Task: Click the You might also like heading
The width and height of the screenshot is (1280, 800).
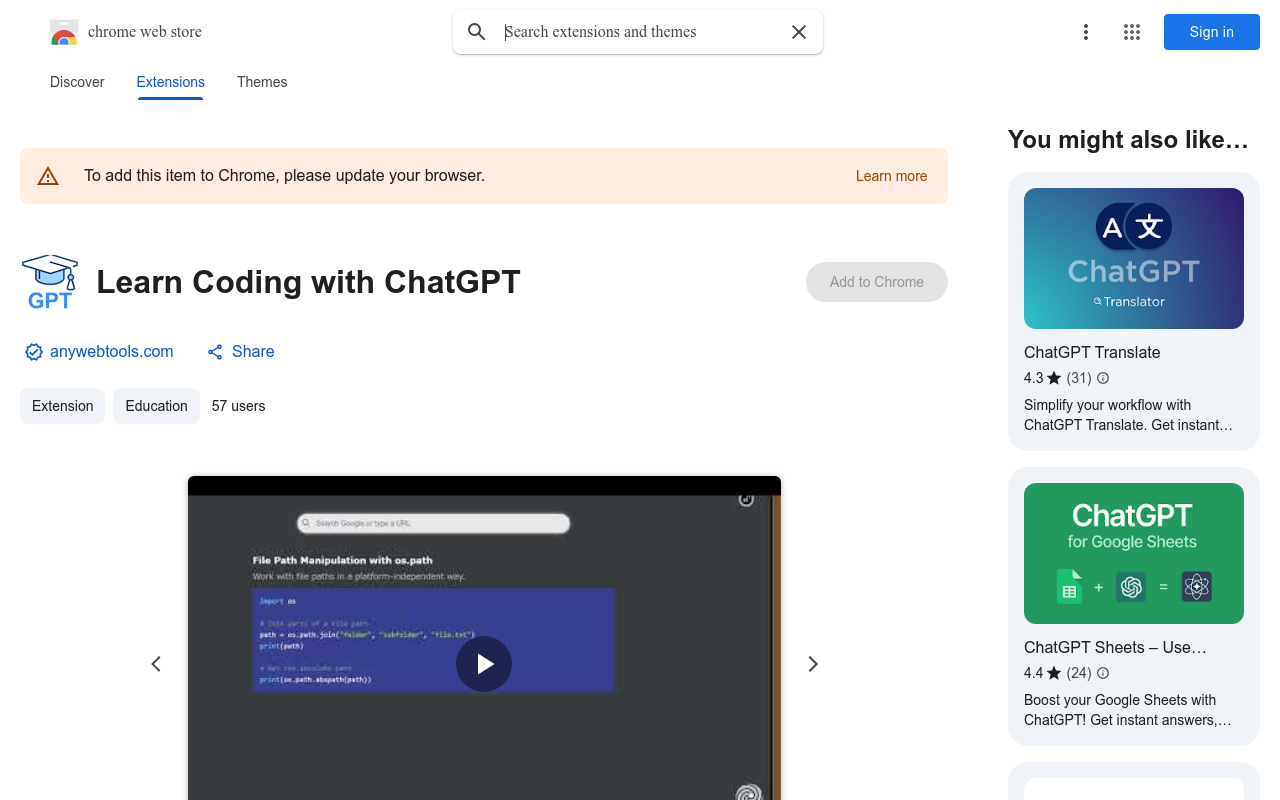Action: (x=1128, y=140)
